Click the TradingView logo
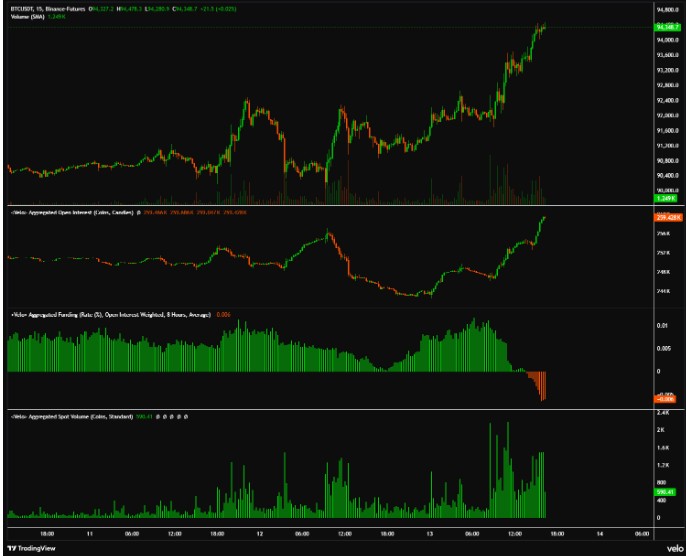This screenshot has width=686, height=557. click(x=33, y=548)
